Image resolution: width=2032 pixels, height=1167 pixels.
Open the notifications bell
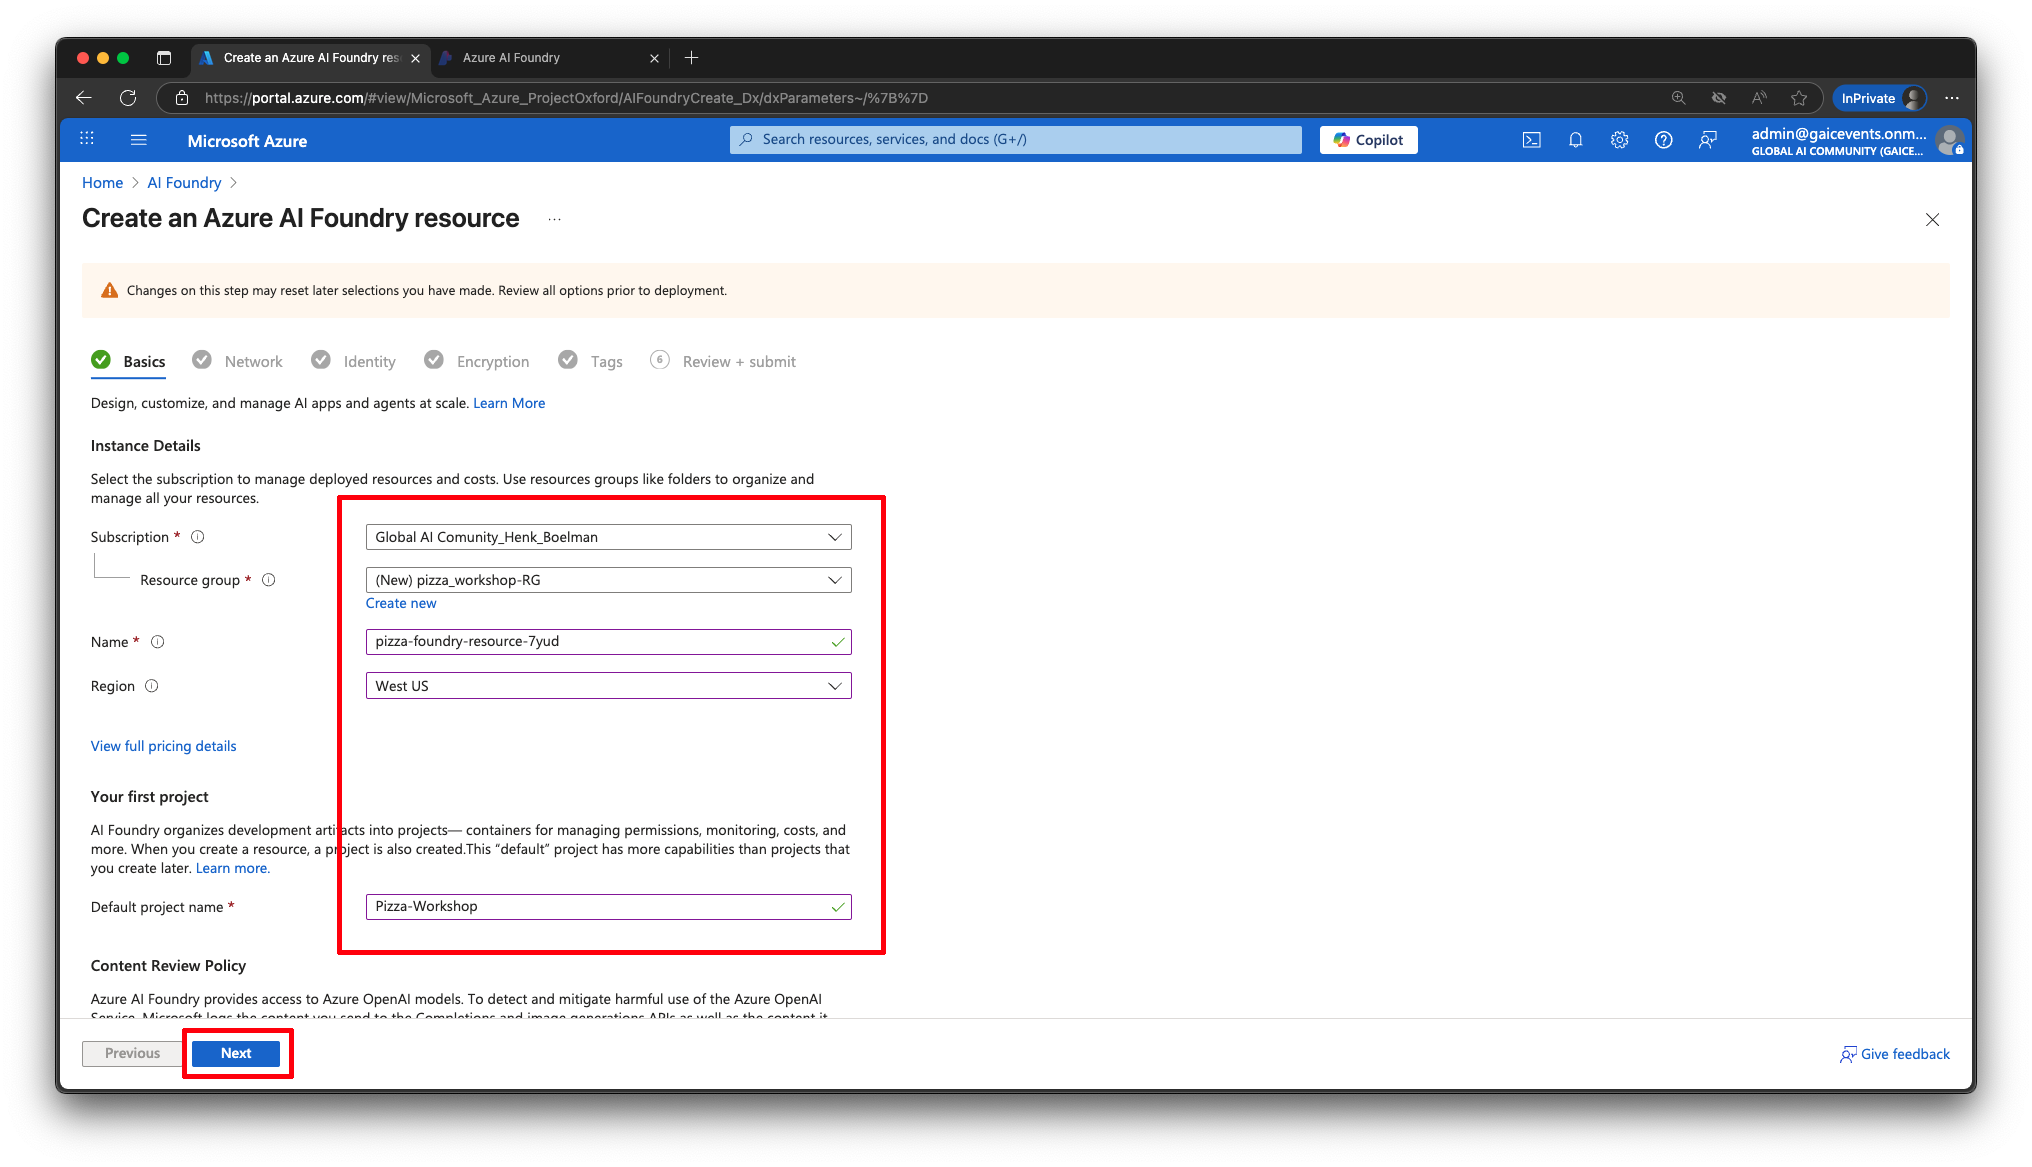pyautogui.click(x=1575, y=140)
